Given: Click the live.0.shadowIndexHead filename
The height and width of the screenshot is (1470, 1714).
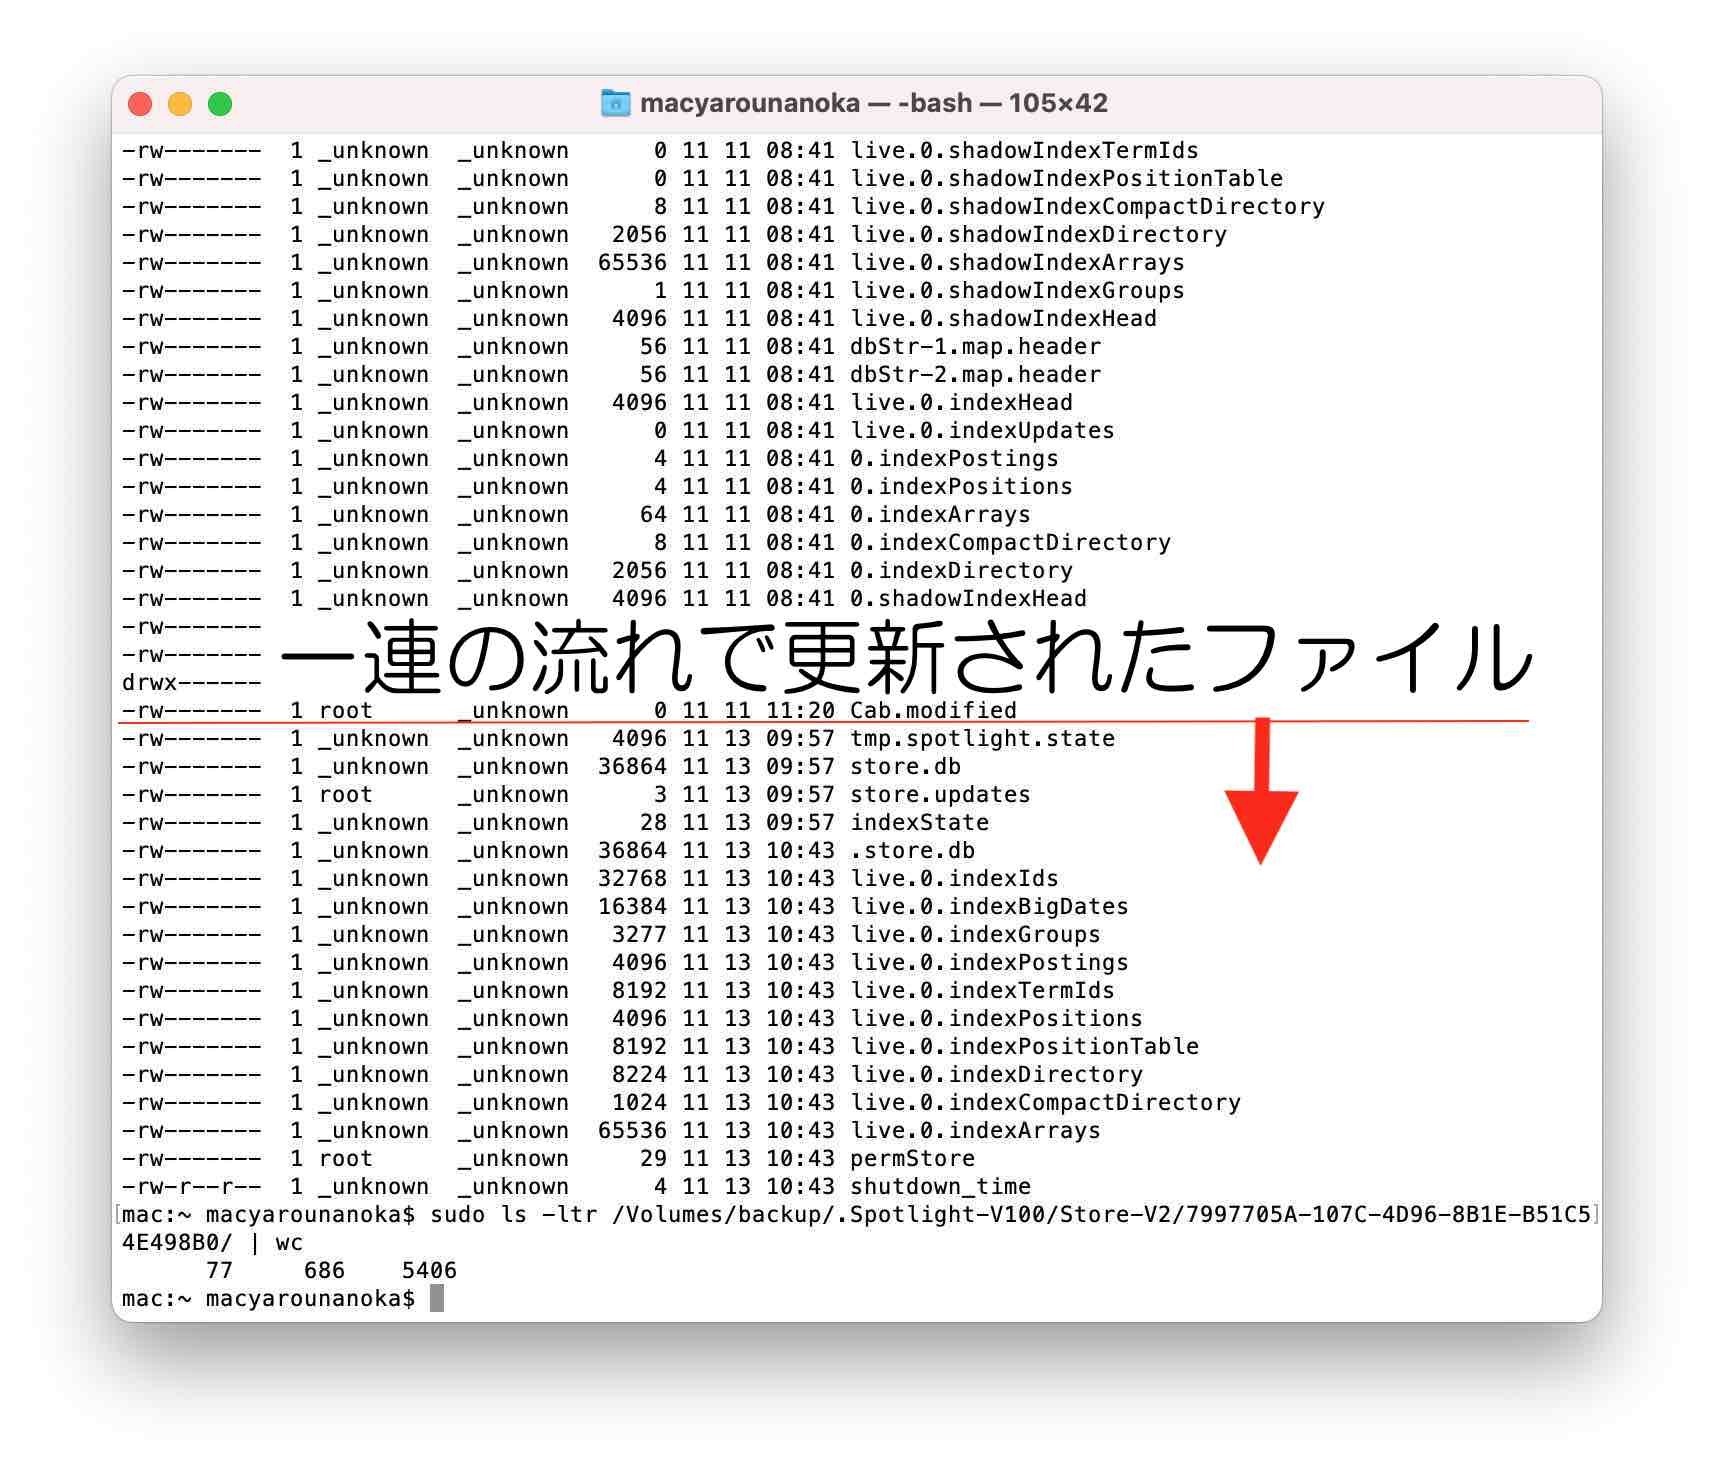Looking at the screenshot, I should [1003, 318].
